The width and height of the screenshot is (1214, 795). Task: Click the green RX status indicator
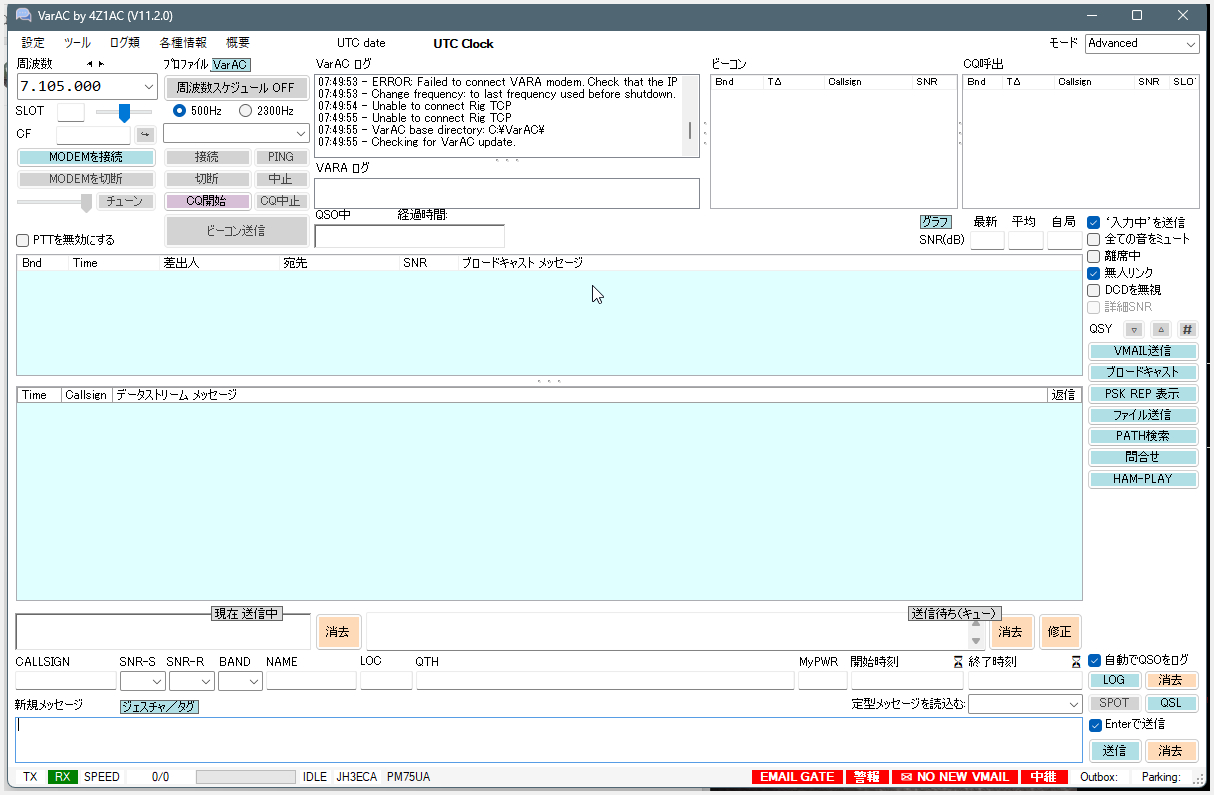pos(63,777)
